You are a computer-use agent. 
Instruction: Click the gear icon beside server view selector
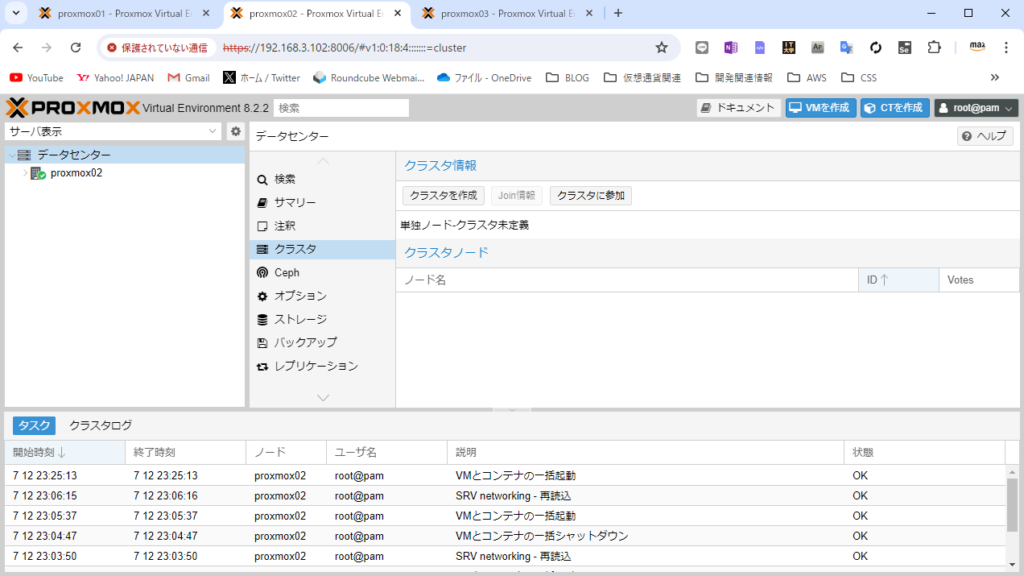tap(236, 132)
